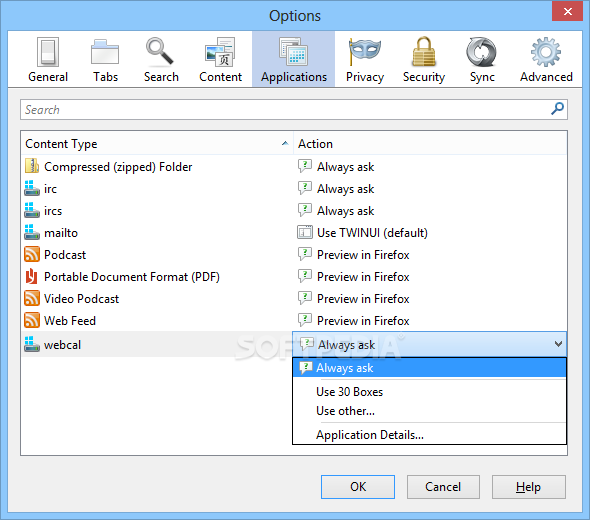Screen dimensions: 590x520
Task: Click Always ask action for ircs
Action: tap(345, 211)
